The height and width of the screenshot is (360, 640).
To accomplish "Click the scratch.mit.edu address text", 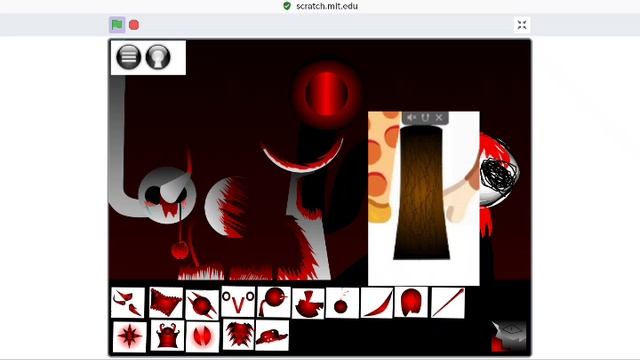I will pos(327,6).
